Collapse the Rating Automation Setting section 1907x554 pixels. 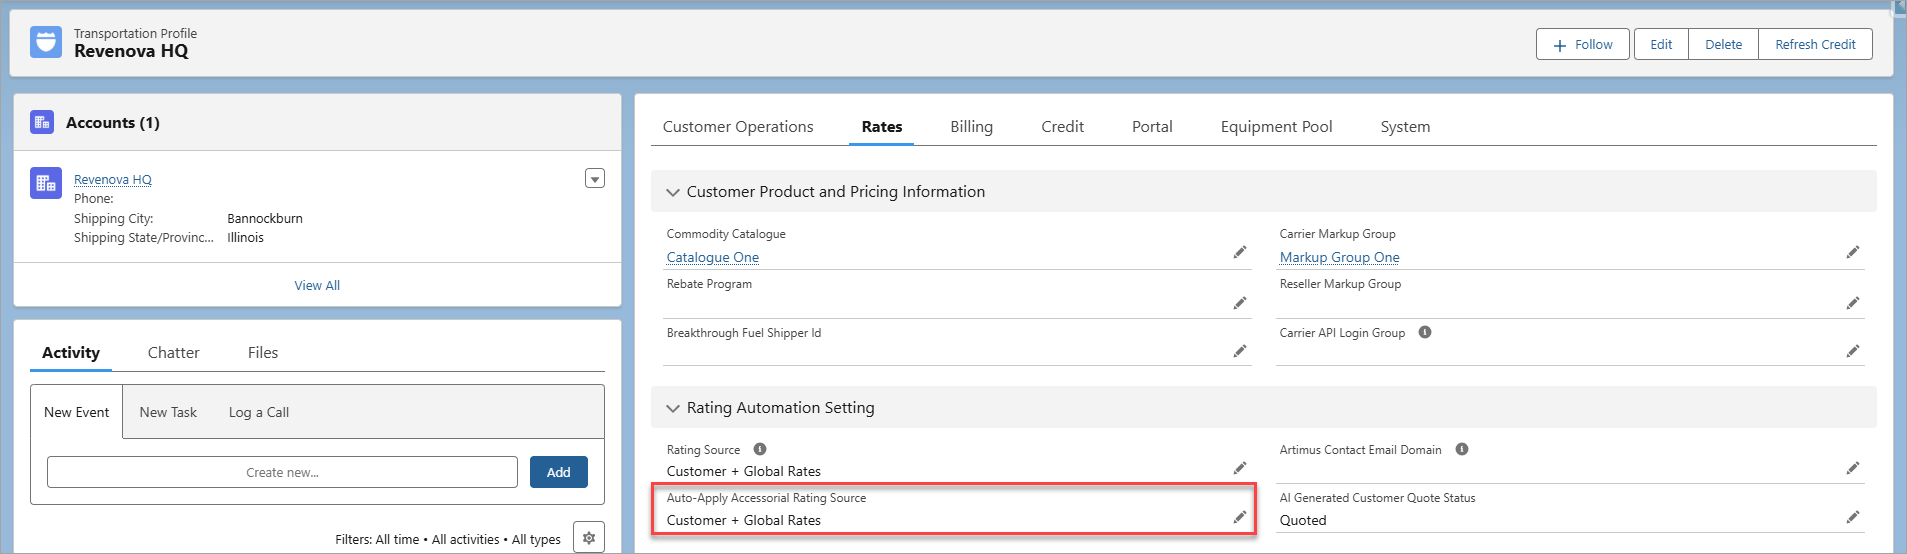coord(673,408)
